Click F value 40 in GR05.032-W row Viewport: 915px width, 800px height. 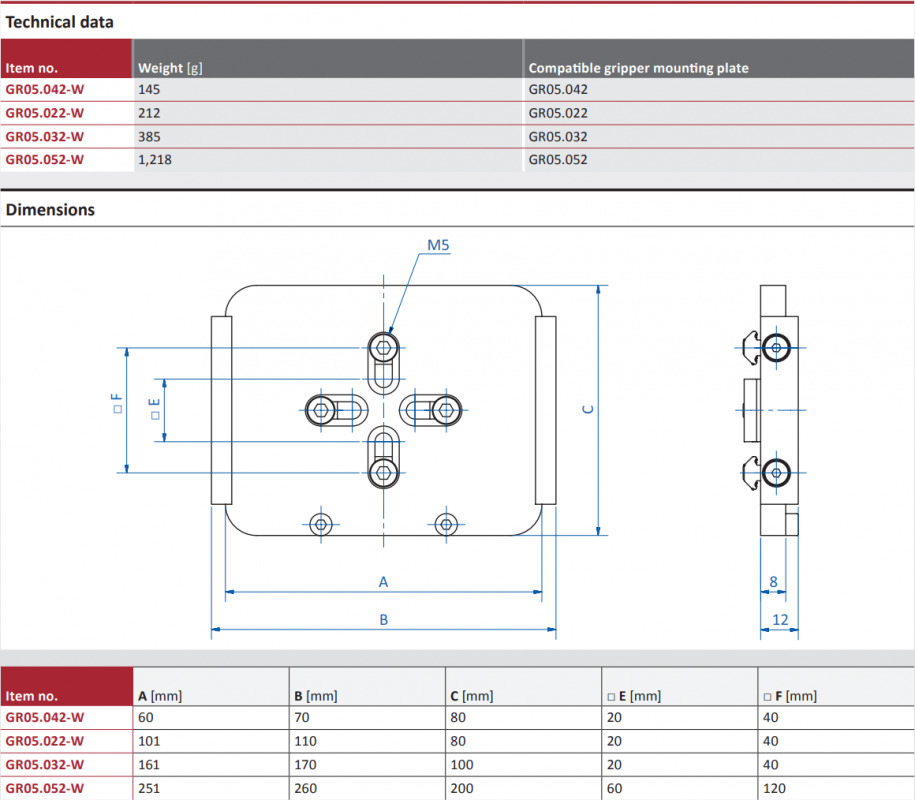(771, 764)
